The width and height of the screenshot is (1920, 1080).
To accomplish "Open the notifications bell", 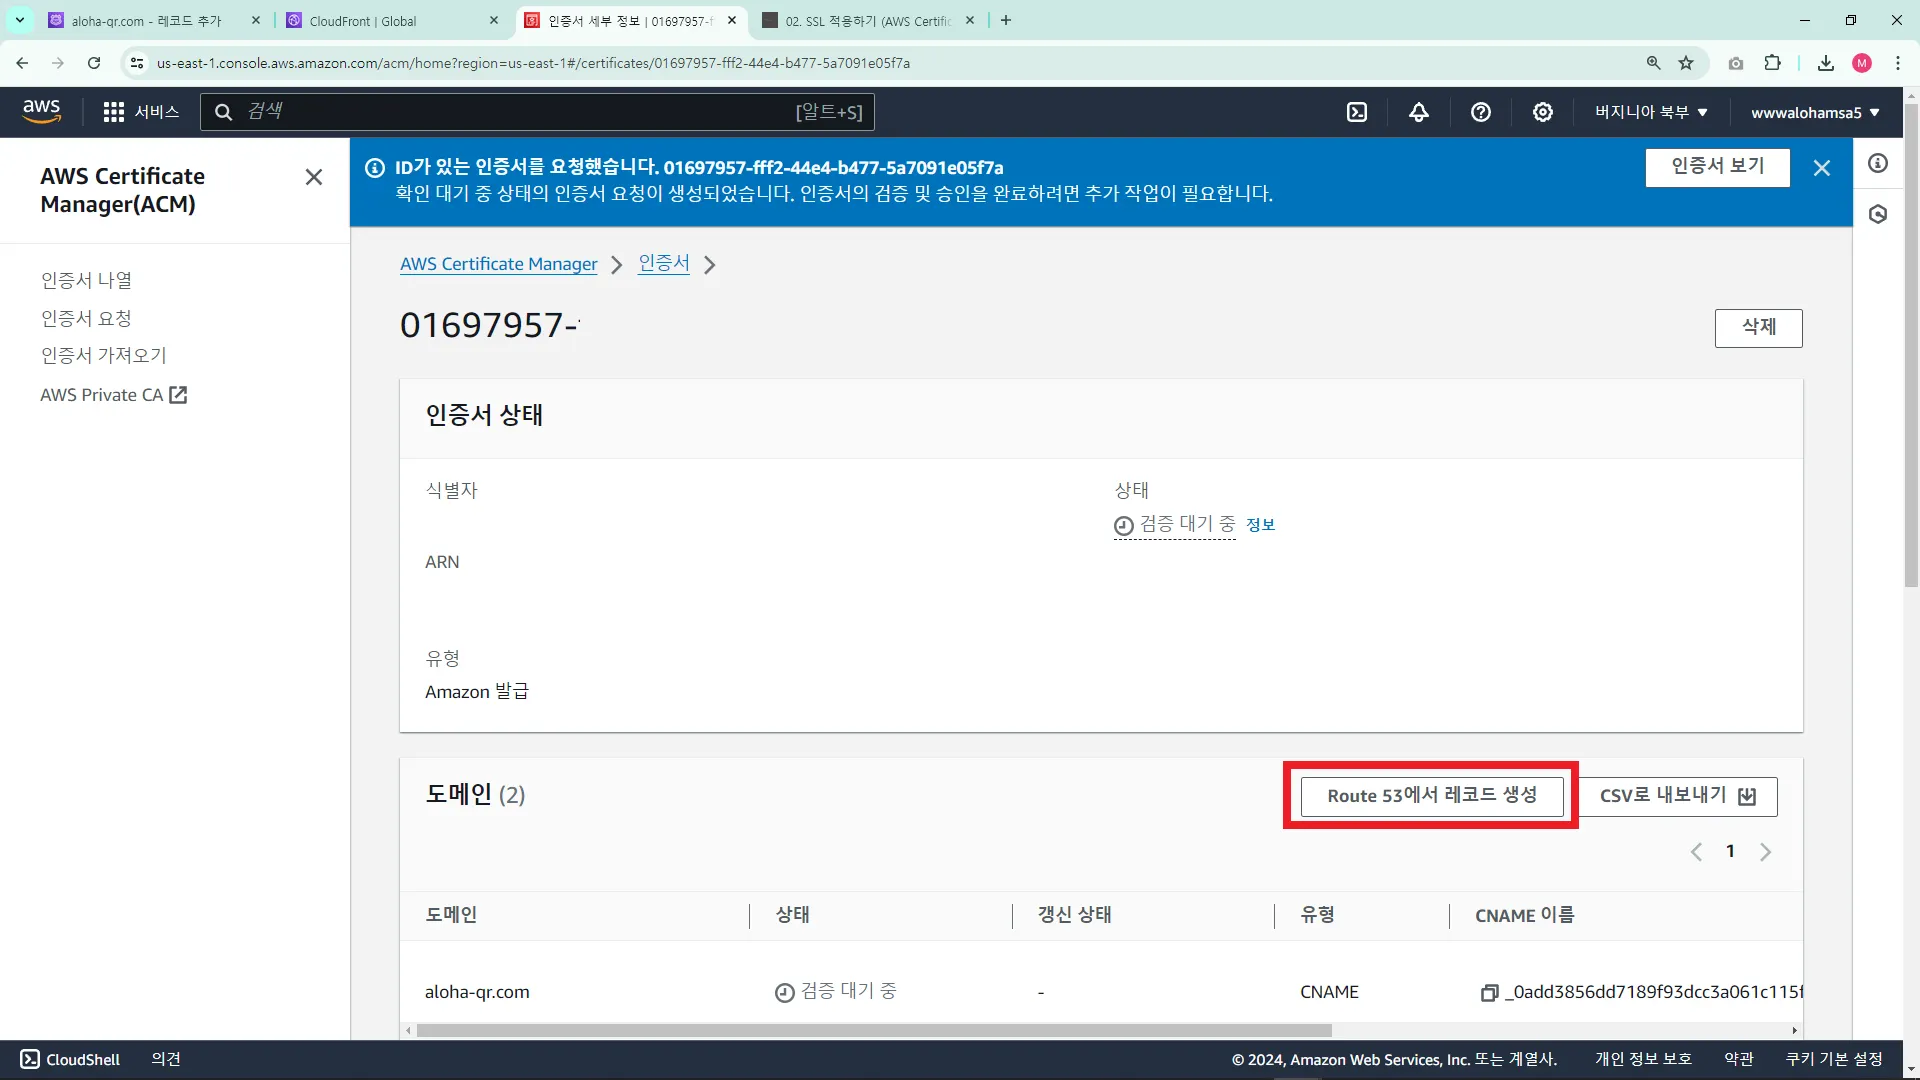I will pos(1418,112).
